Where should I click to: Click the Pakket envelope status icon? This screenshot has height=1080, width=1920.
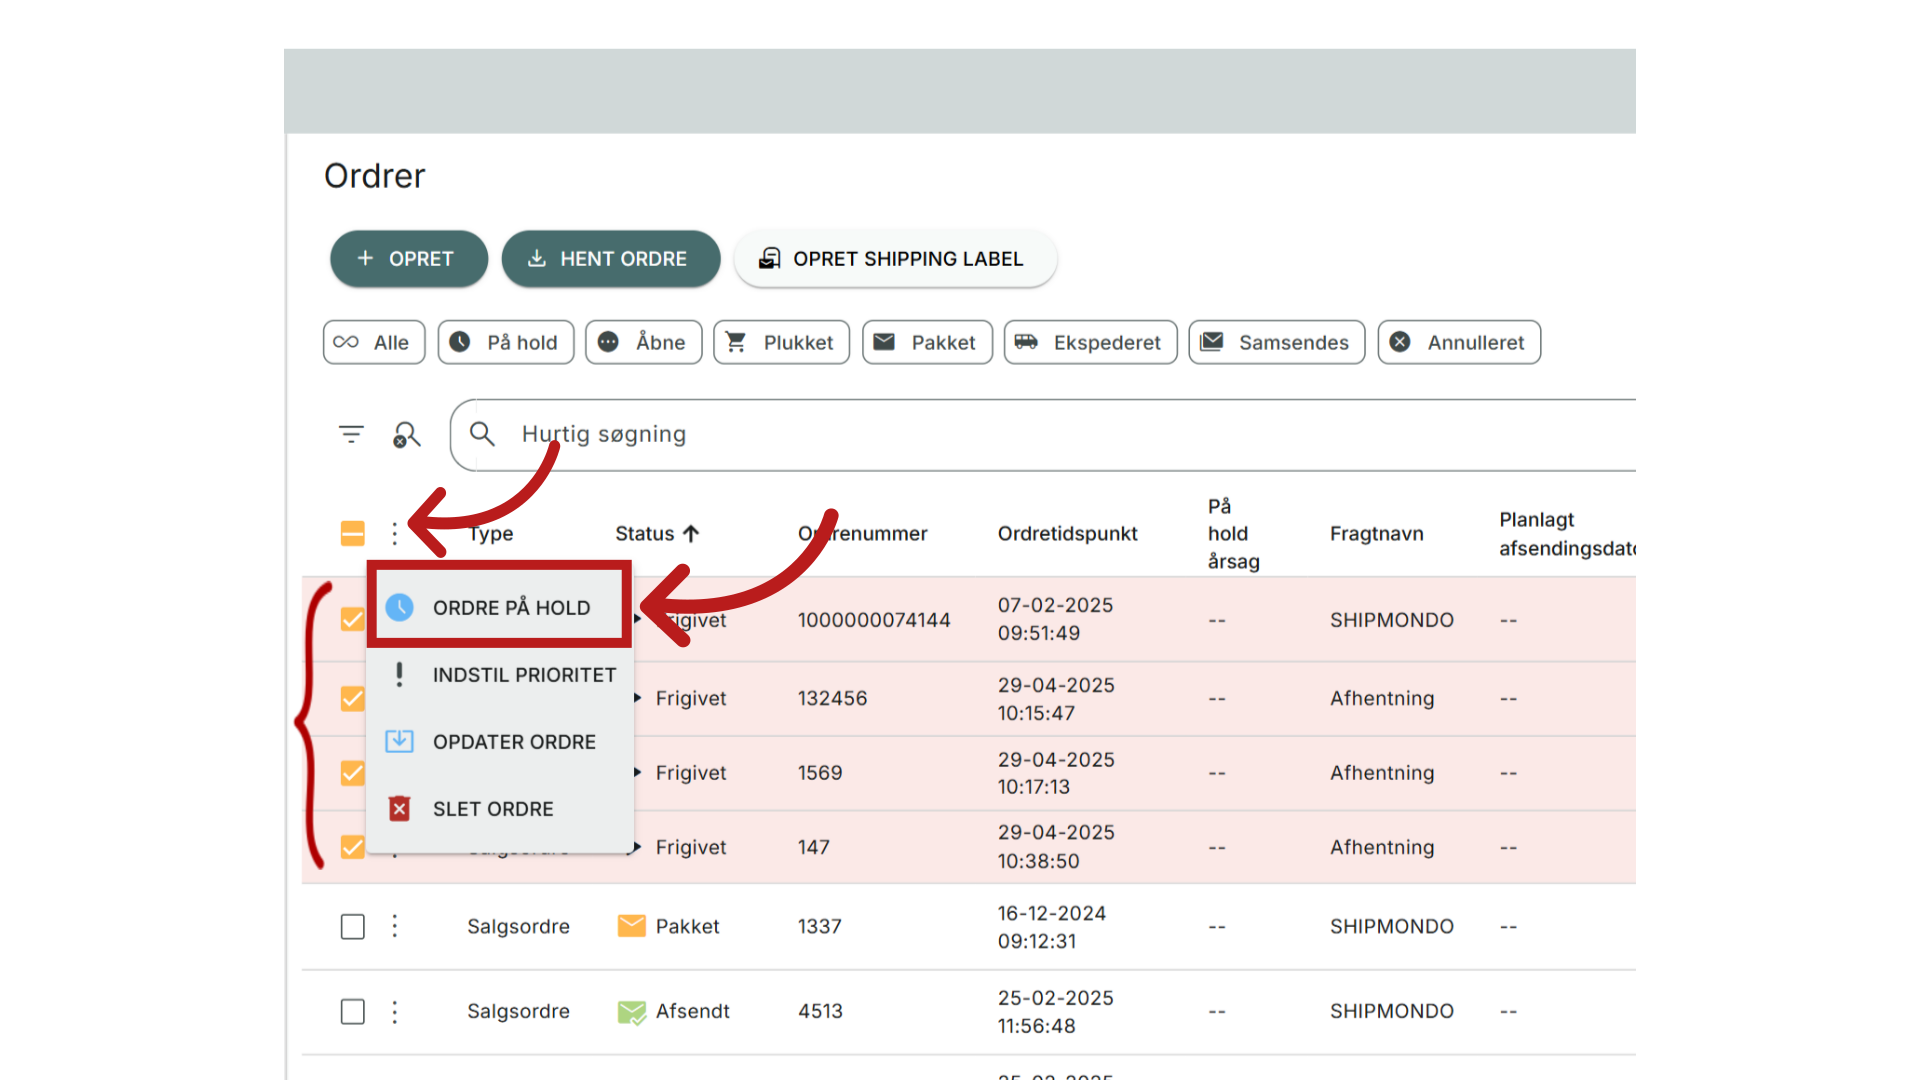(x=631, y=926)
